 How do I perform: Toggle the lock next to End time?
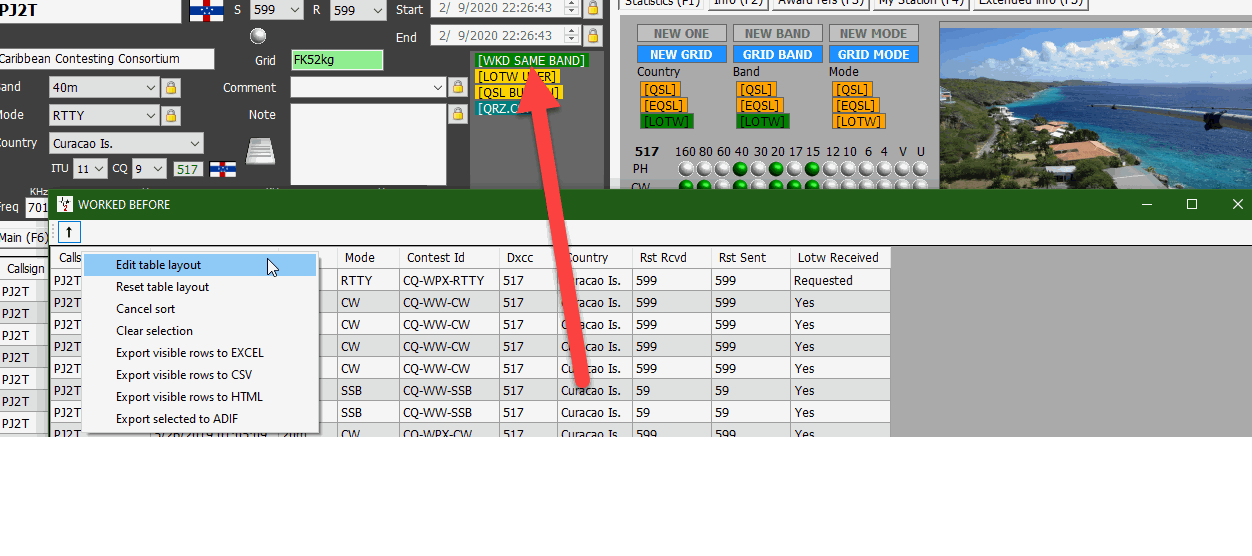[x=593, y=37]
